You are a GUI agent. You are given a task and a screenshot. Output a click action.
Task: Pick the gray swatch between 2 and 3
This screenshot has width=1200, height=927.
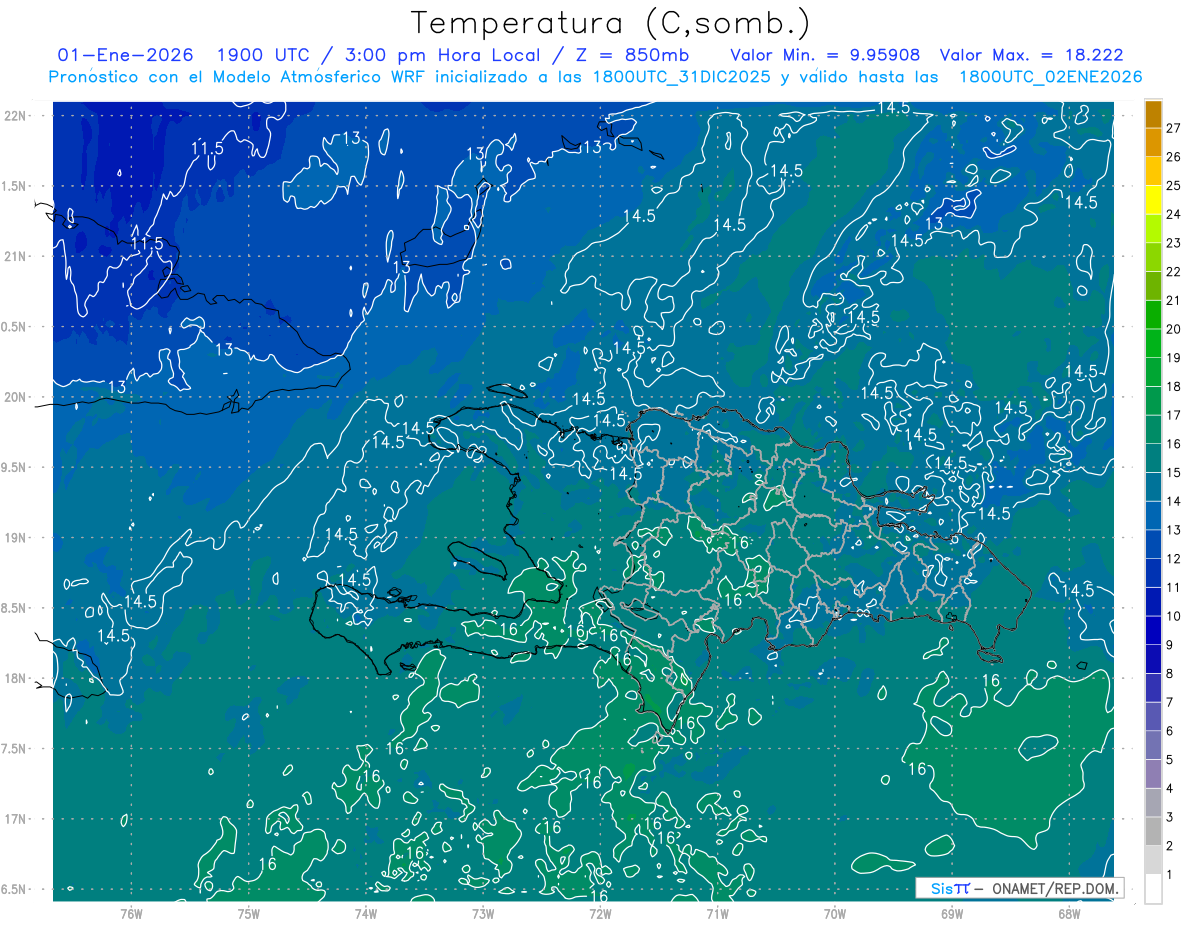[x=1153, y=832]
